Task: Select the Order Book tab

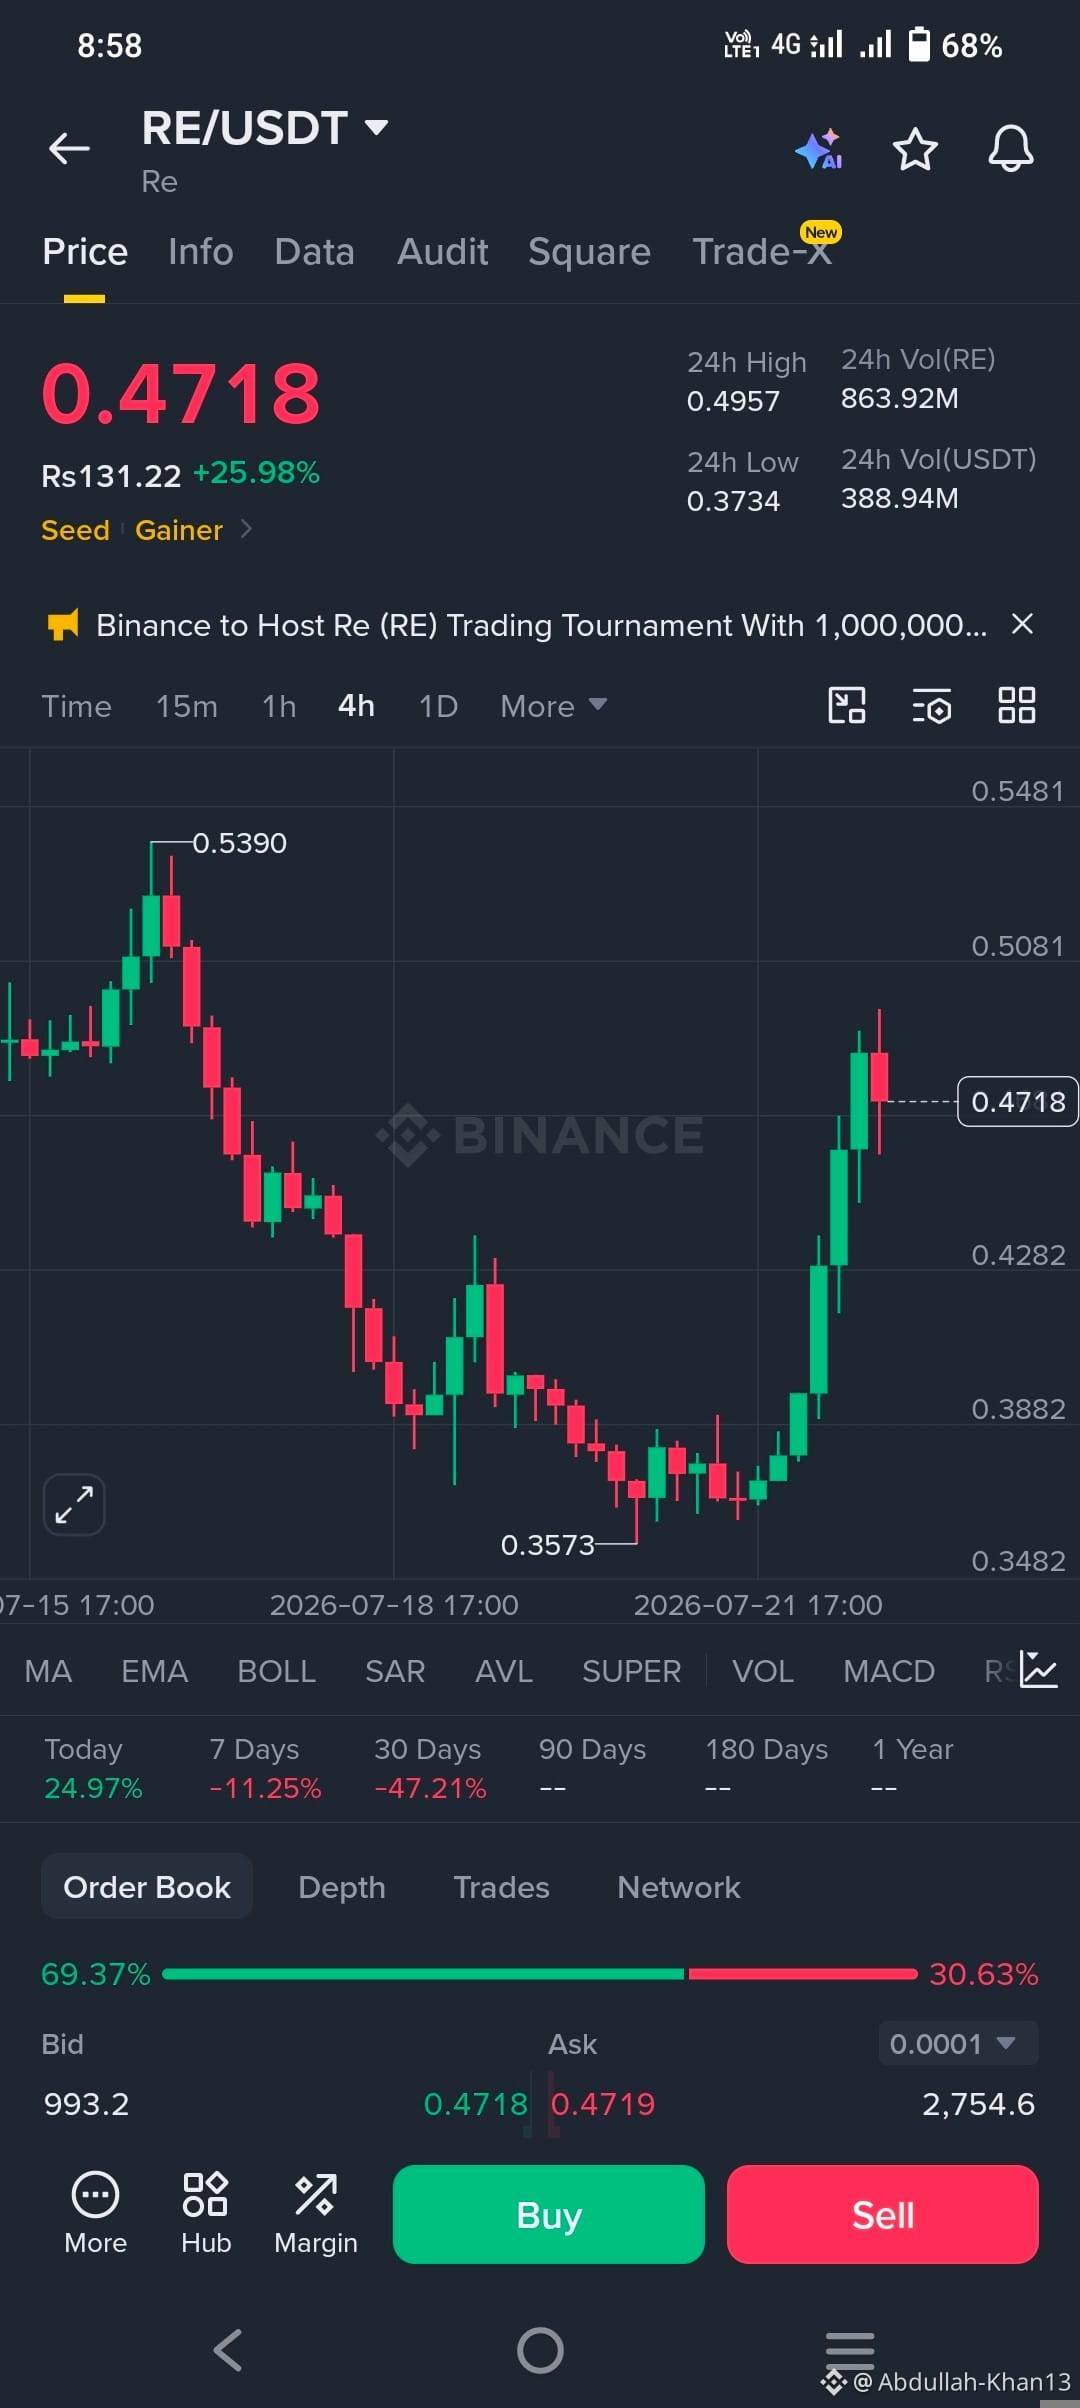Action: tap(147, 1886)
